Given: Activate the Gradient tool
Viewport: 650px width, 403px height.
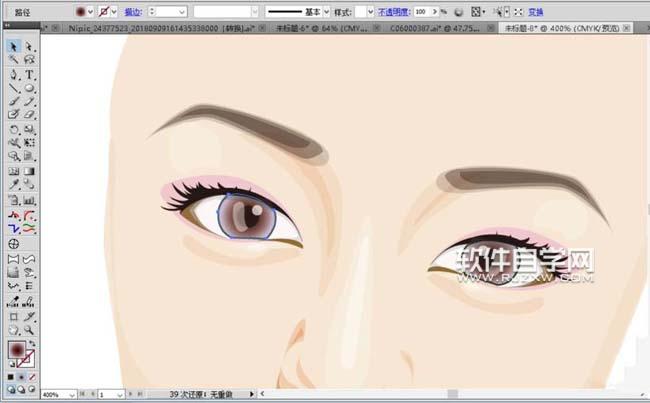Looking at the screenshot, I should point(29,171).
